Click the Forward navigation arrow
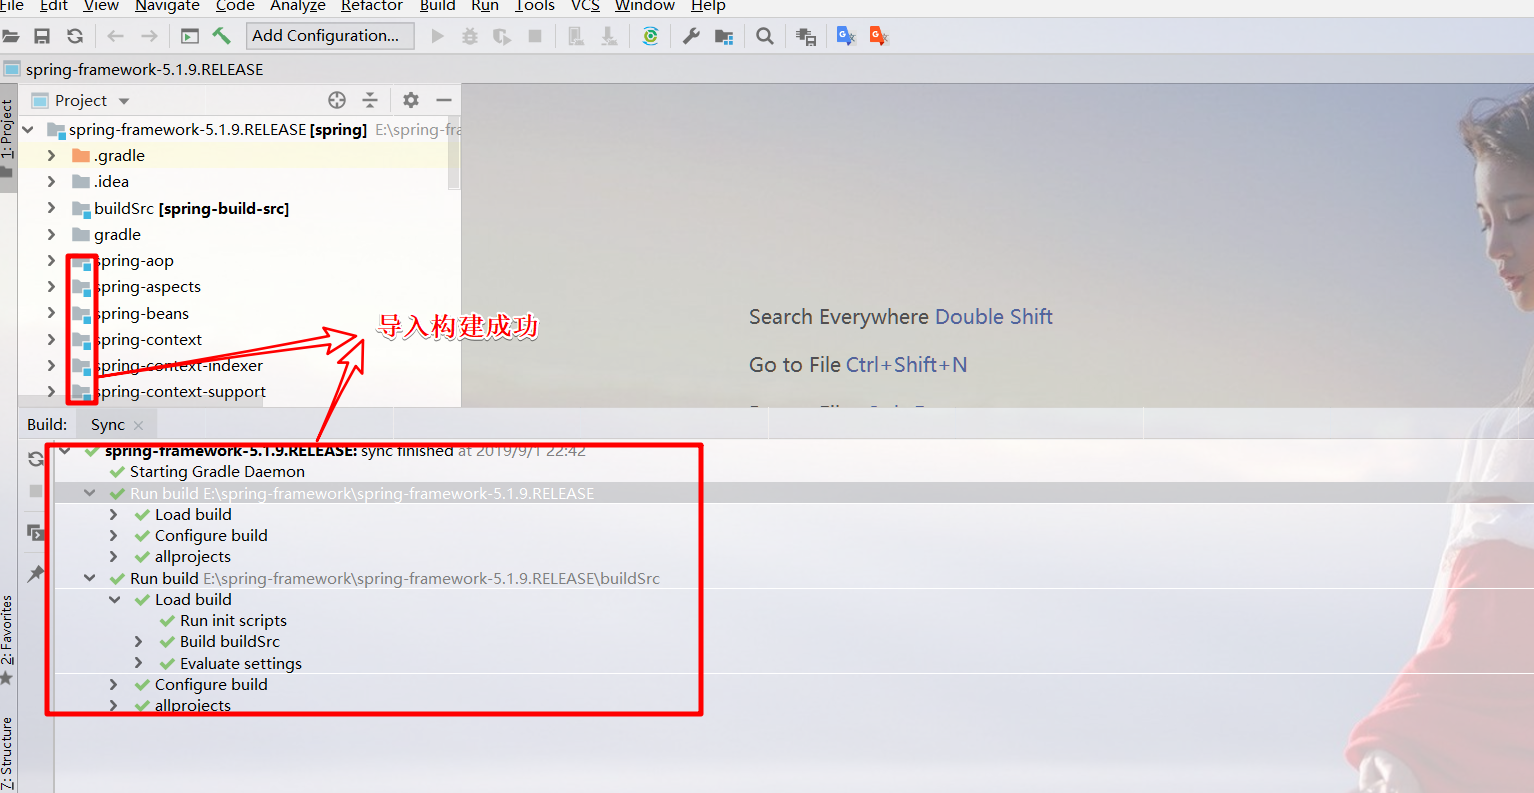This screenshot has width=1534, height=793. point(149,36)
